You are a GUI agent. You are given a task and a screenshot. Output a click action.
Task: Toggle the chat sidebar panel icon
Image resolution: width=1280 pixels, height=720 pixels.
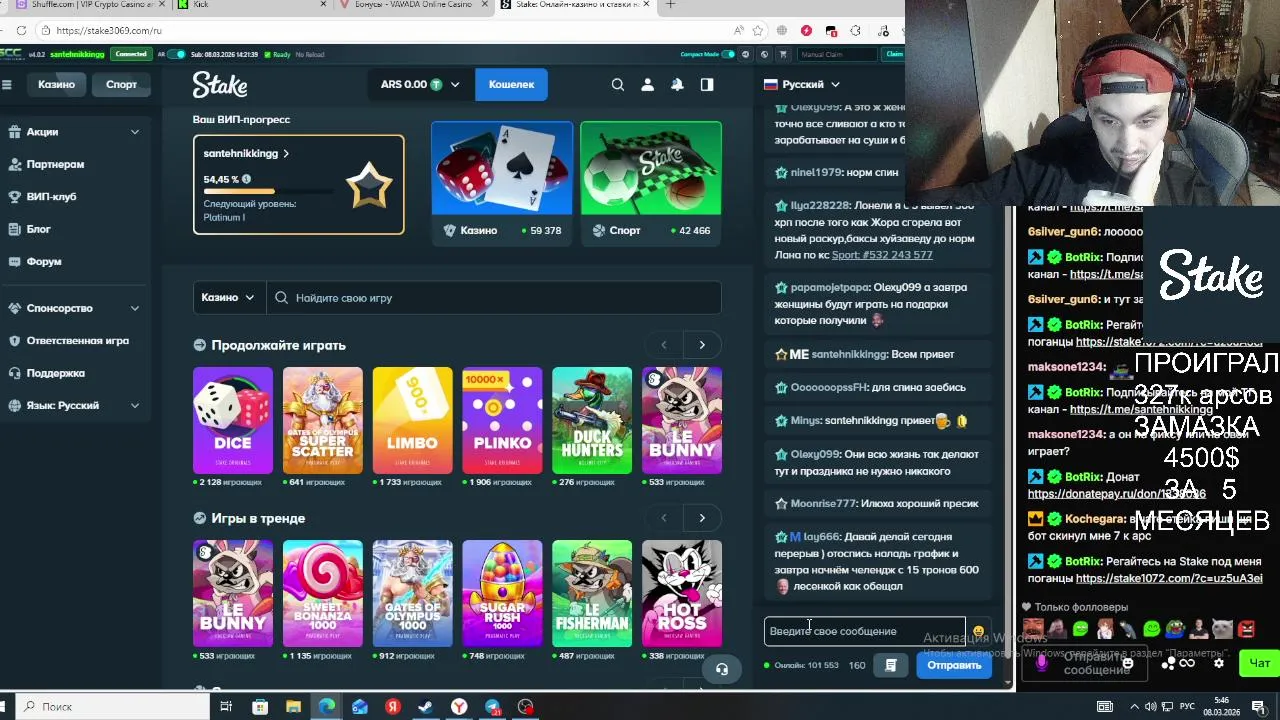click(707, 85)
